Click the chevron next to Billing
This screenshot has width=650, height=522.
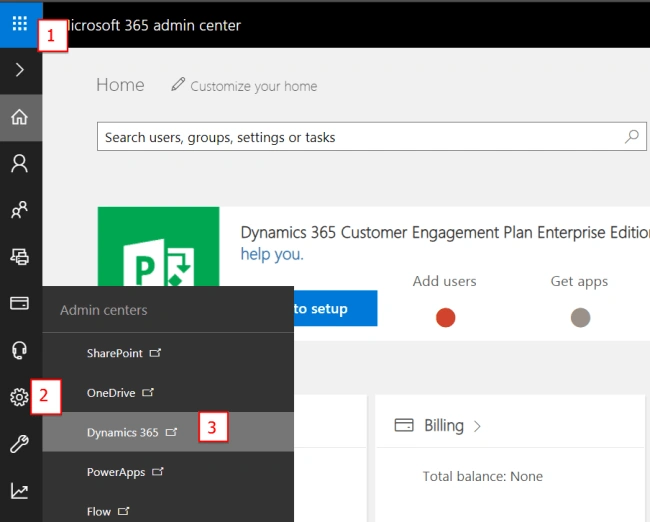(x=477, y=426)
